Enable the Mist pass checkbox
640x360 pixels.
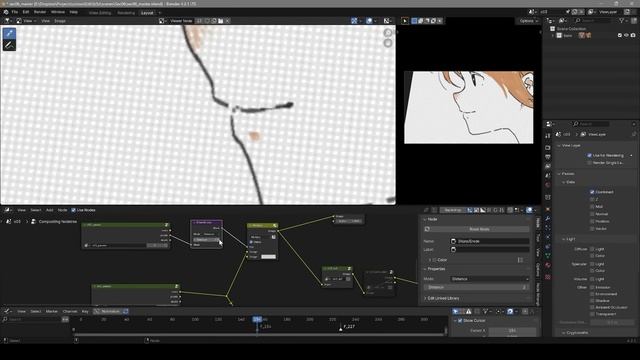592,207
